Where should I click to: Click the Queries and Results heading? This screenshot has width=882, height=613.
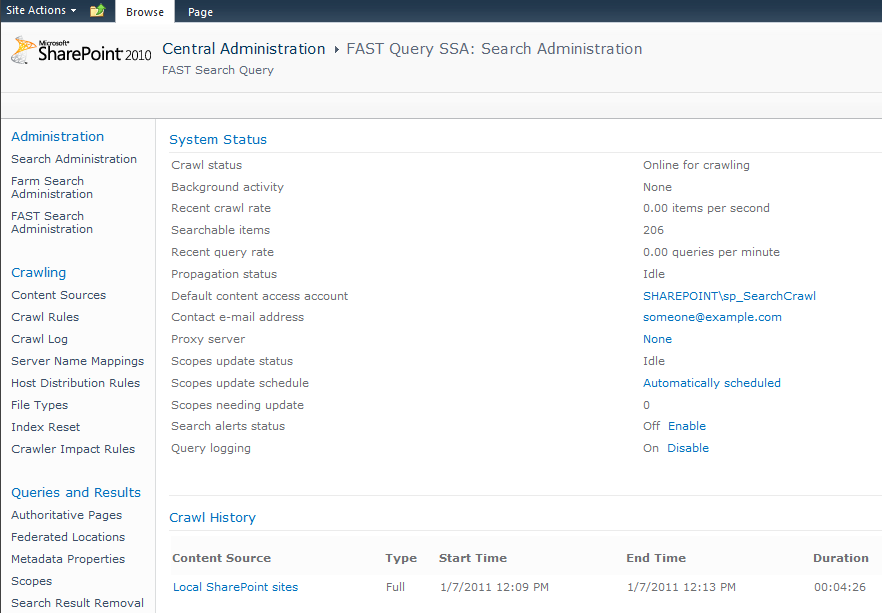pos(76,492)
